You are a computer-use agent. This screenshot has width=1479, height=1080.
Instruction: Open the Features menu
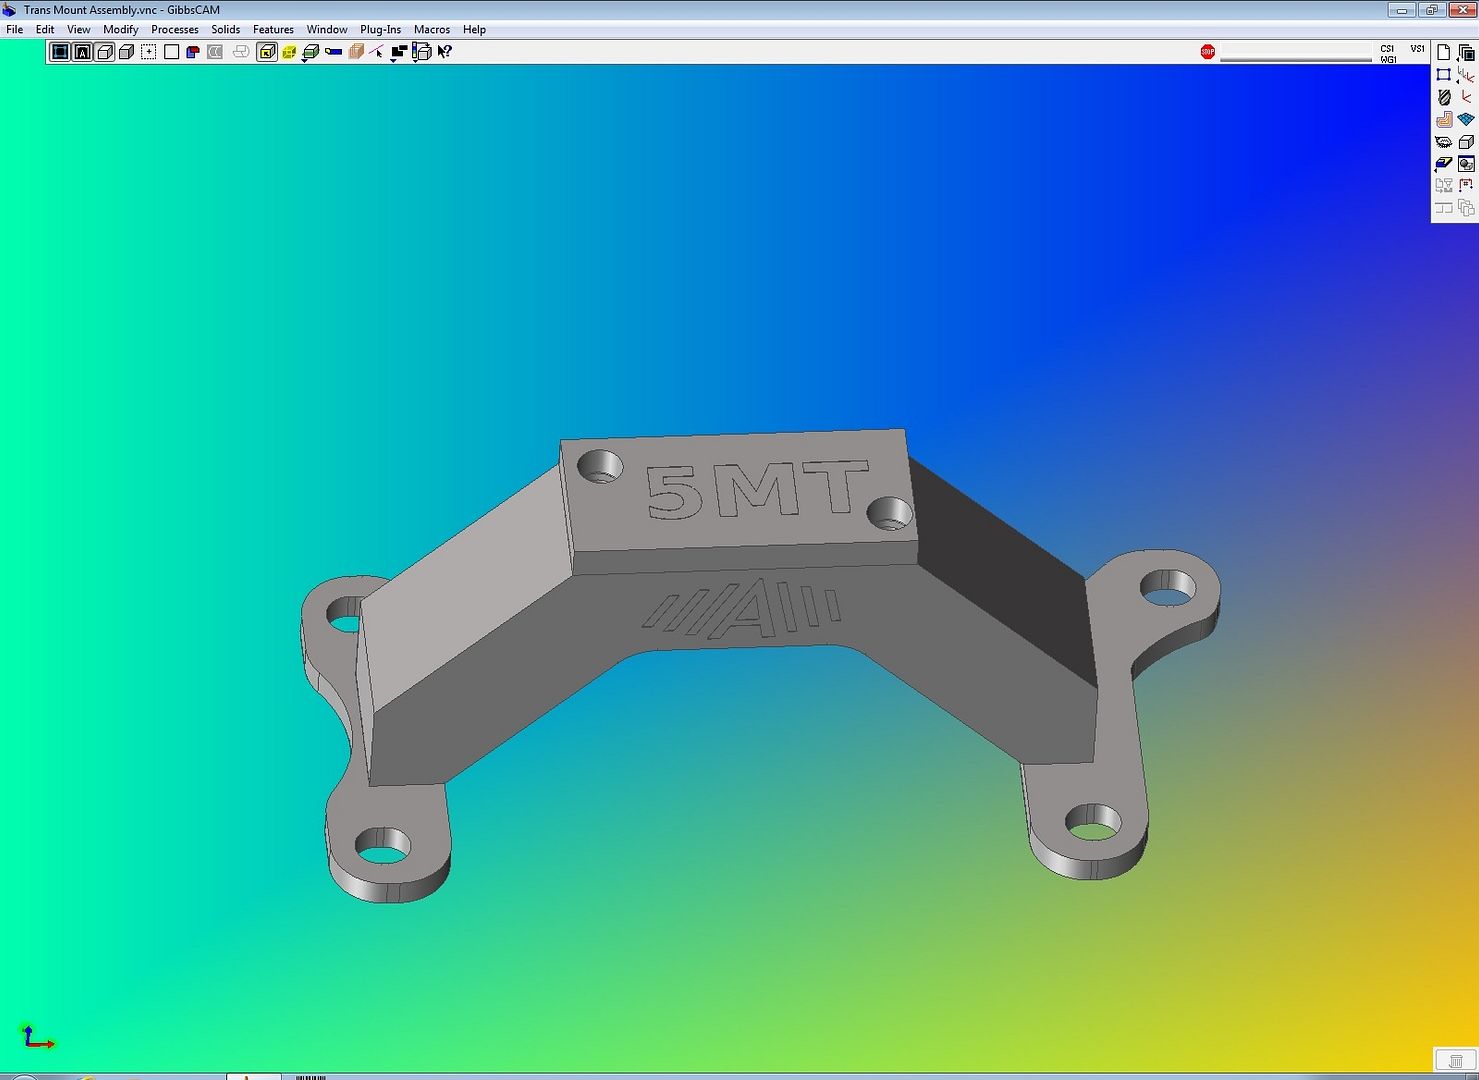pos(273,30)
